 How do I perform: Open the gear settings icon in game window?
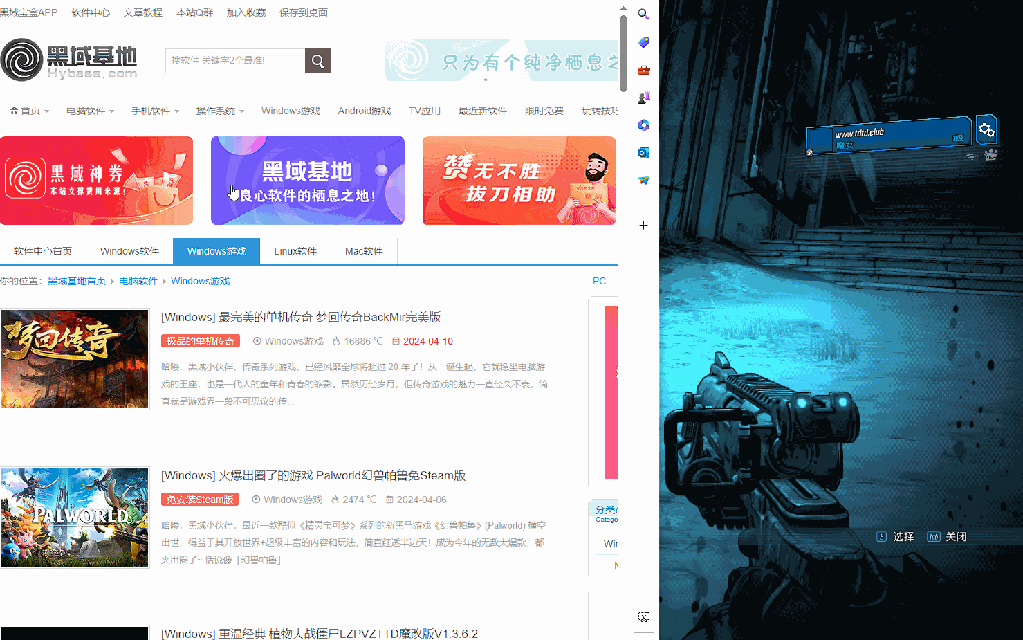986,130
